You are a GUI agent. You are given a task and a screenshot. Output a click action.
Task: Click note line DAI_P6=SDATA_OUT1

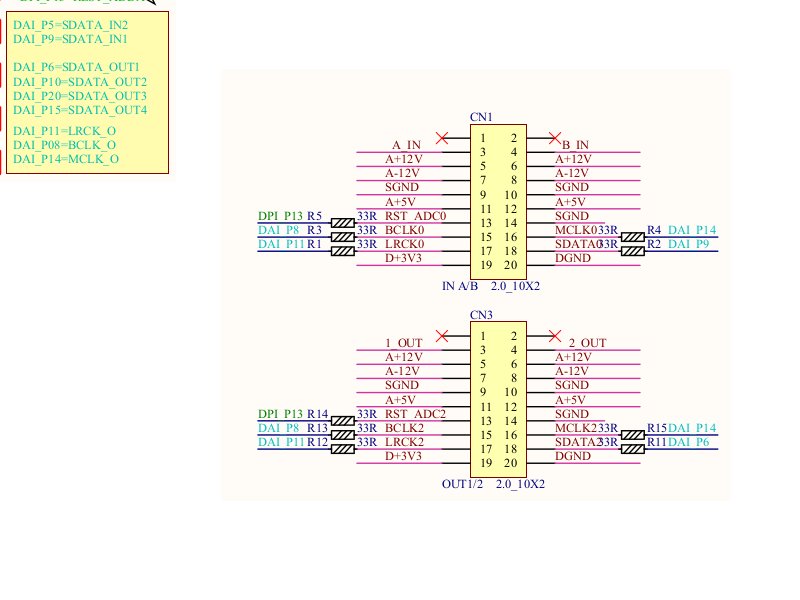pyautogui.click(x=77, y=67)
